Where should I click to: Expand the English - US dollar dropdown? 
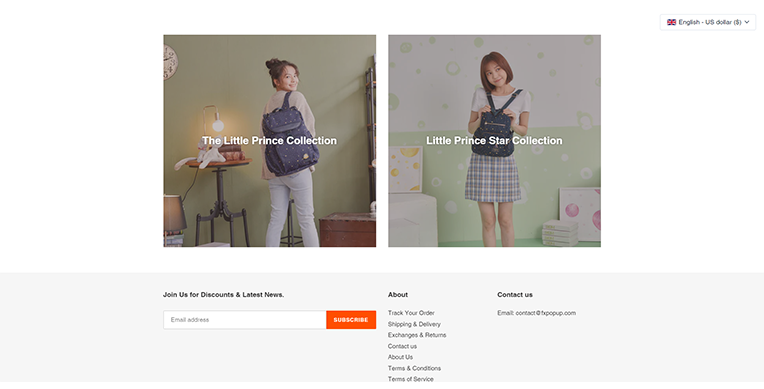tap(707, 22)
